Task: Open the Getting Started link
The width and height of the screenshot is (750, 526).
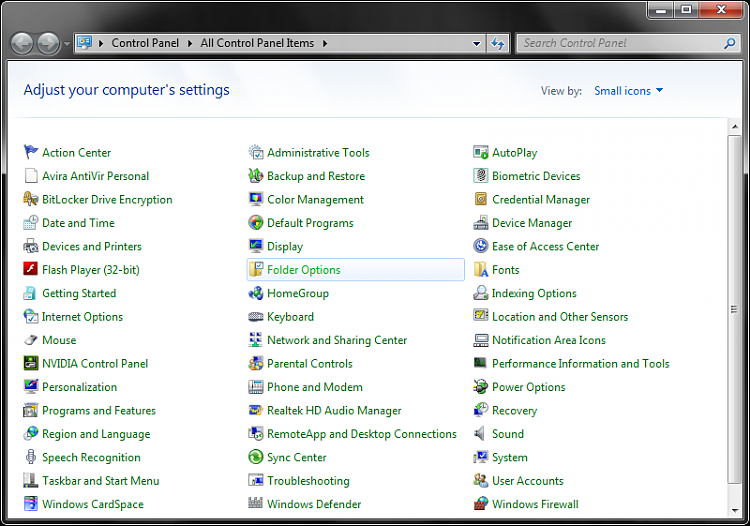Action: pos(79,293)
